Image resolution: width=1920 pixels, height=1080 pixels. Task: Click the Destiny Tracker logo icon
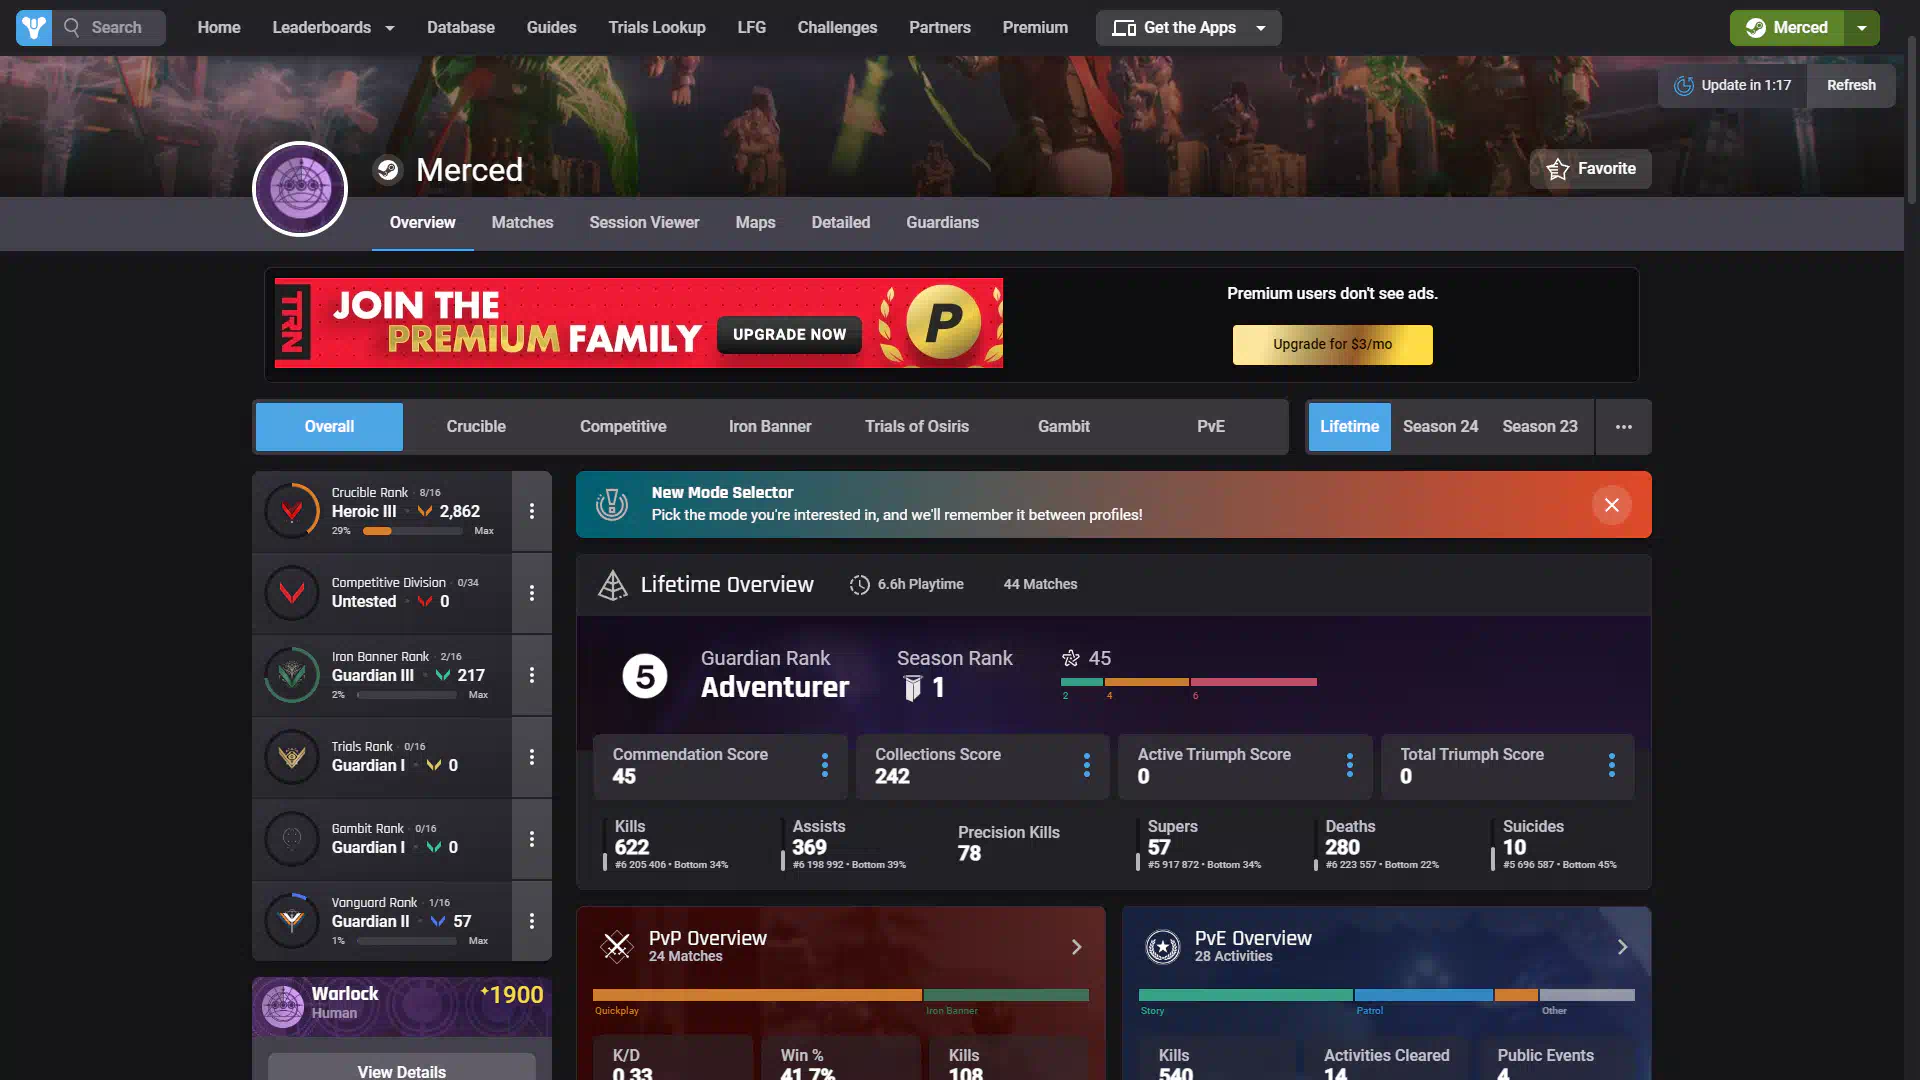tap(34, 28)
